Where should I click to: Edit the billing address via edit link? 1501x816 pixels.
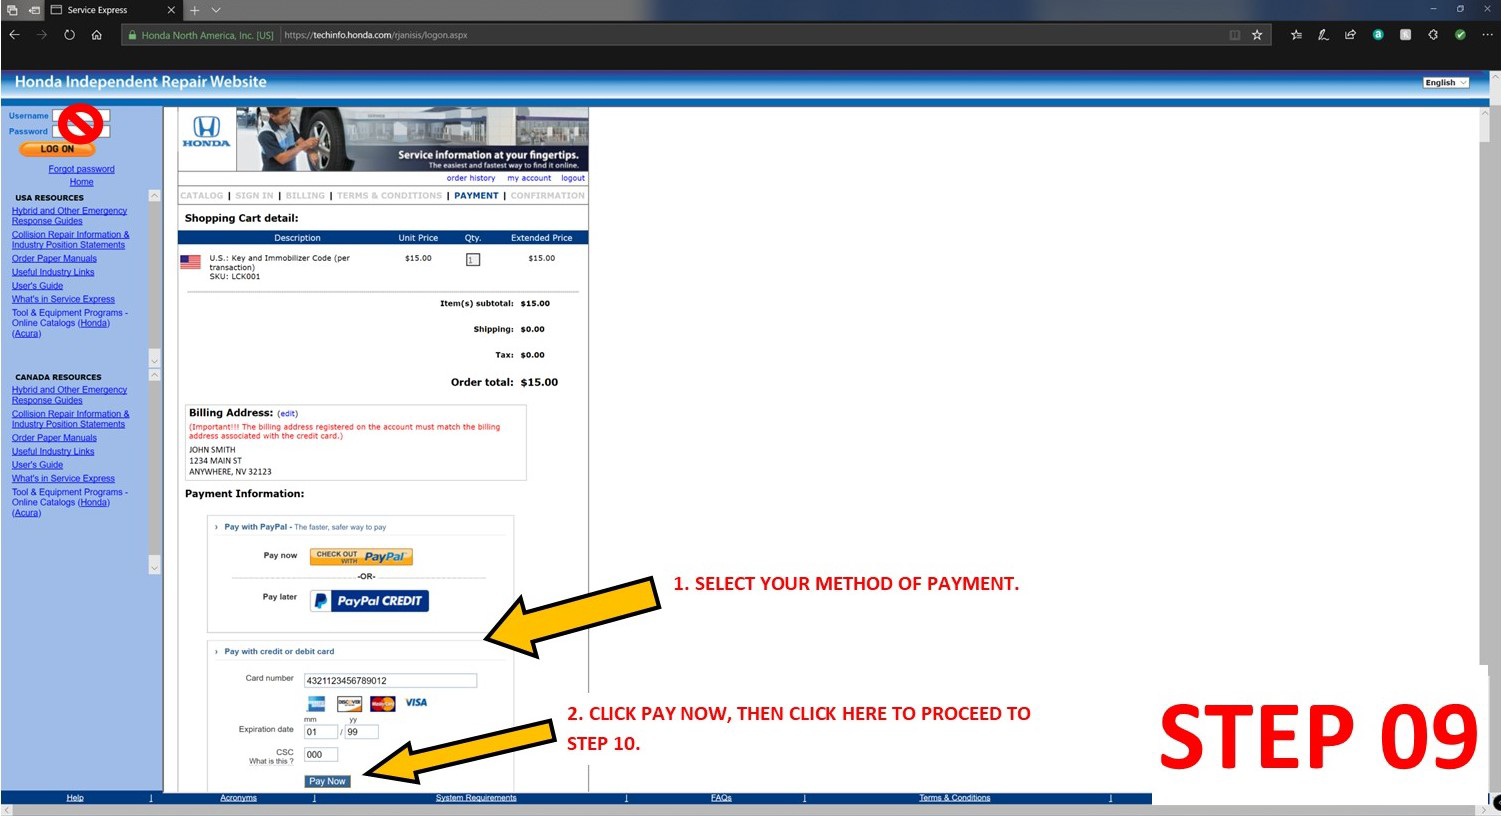[288, 414]
